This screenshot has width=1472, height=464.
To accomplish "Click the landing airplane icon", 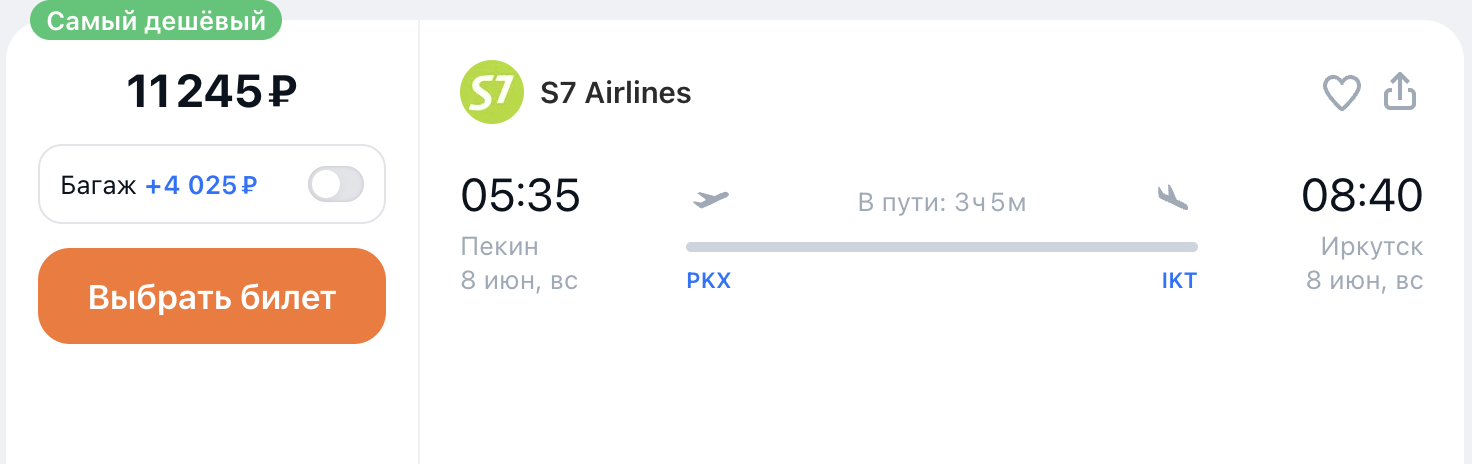I will tap(1172, 197).
